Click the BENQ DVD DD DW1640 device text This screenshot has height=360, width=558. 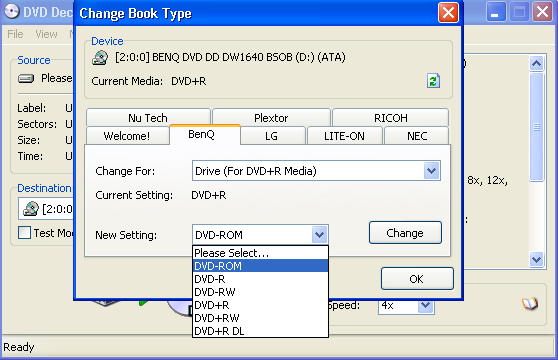point(230,57)
